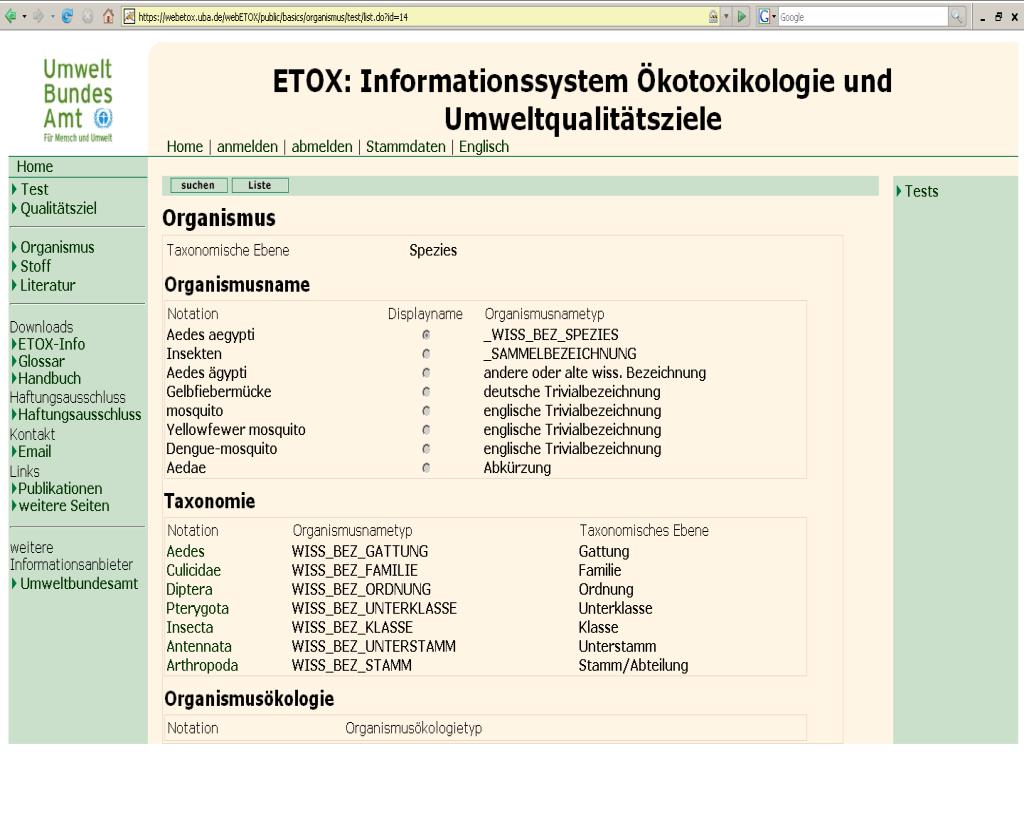Open the Insecta class taxonomy link
The image size is (1024, 819).
pyautogui.click(x=189, y=628)
